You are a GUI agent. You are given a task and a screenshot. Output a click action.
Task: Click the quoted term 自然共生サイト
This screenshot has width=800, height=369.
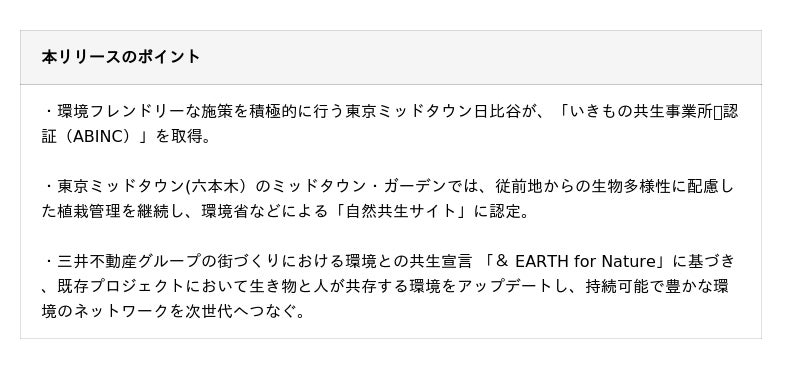[401, 211]
